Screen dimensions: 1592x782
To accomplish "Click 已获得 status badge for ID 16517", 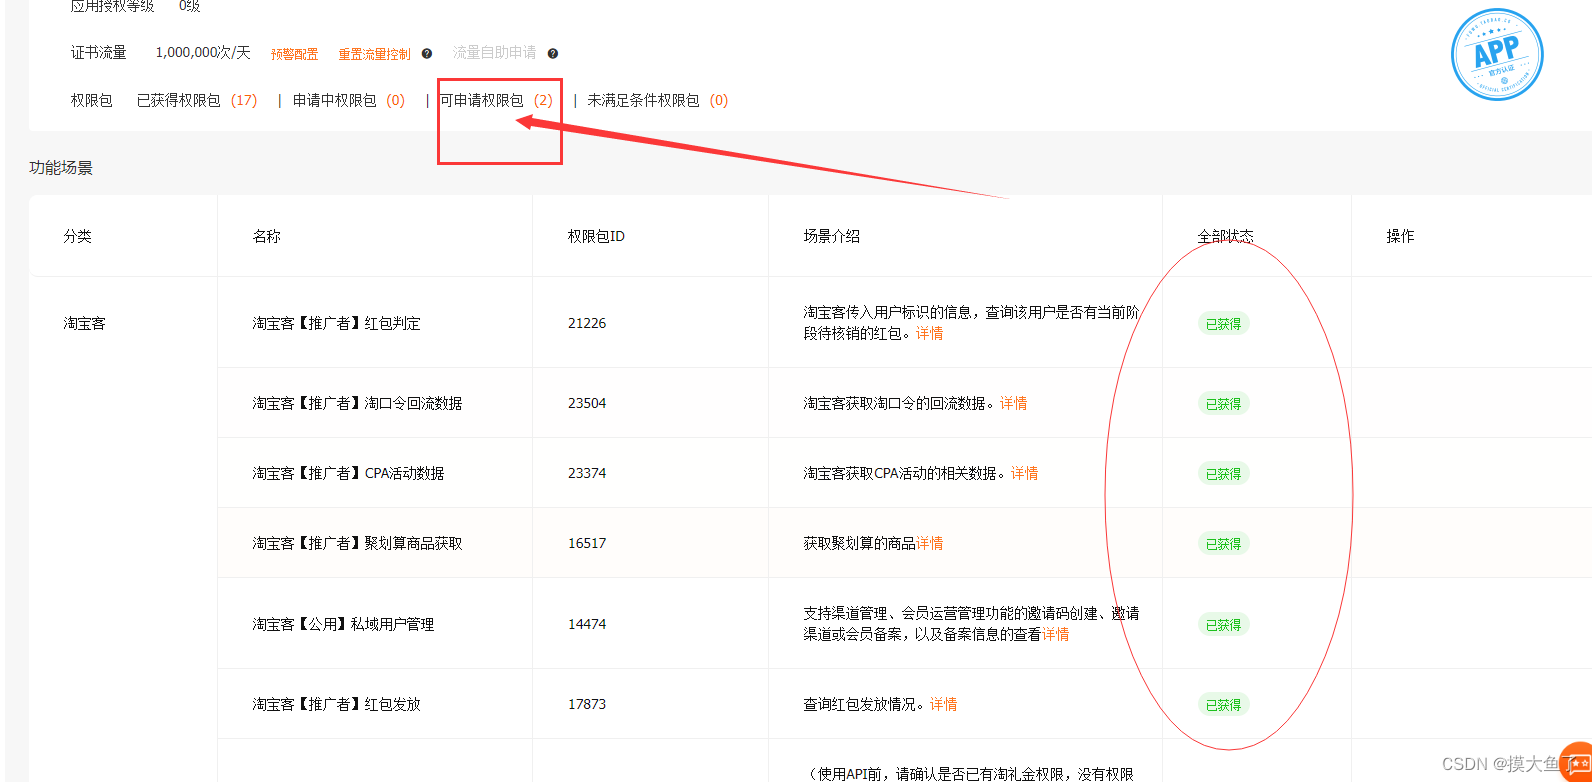I will (1223, 544).
